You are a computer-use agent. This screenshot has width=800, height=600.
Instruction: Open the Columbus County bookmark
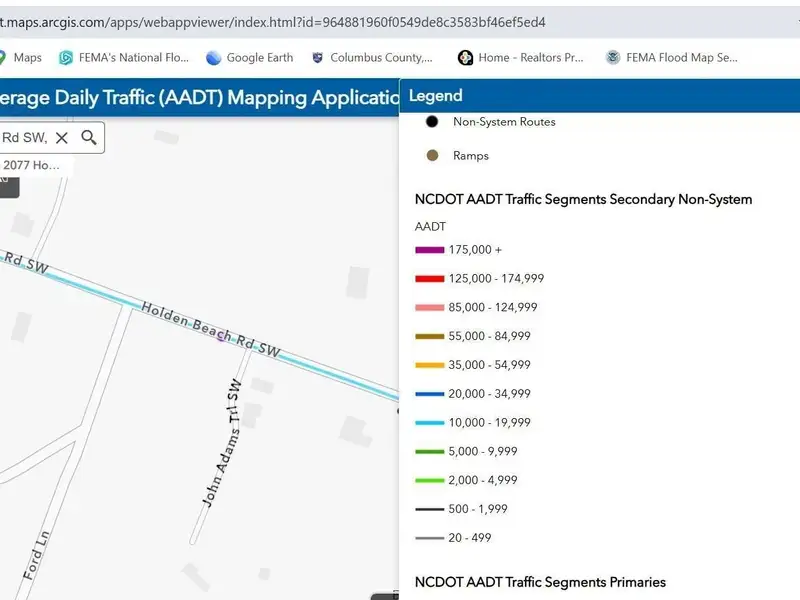coord(372,58)
